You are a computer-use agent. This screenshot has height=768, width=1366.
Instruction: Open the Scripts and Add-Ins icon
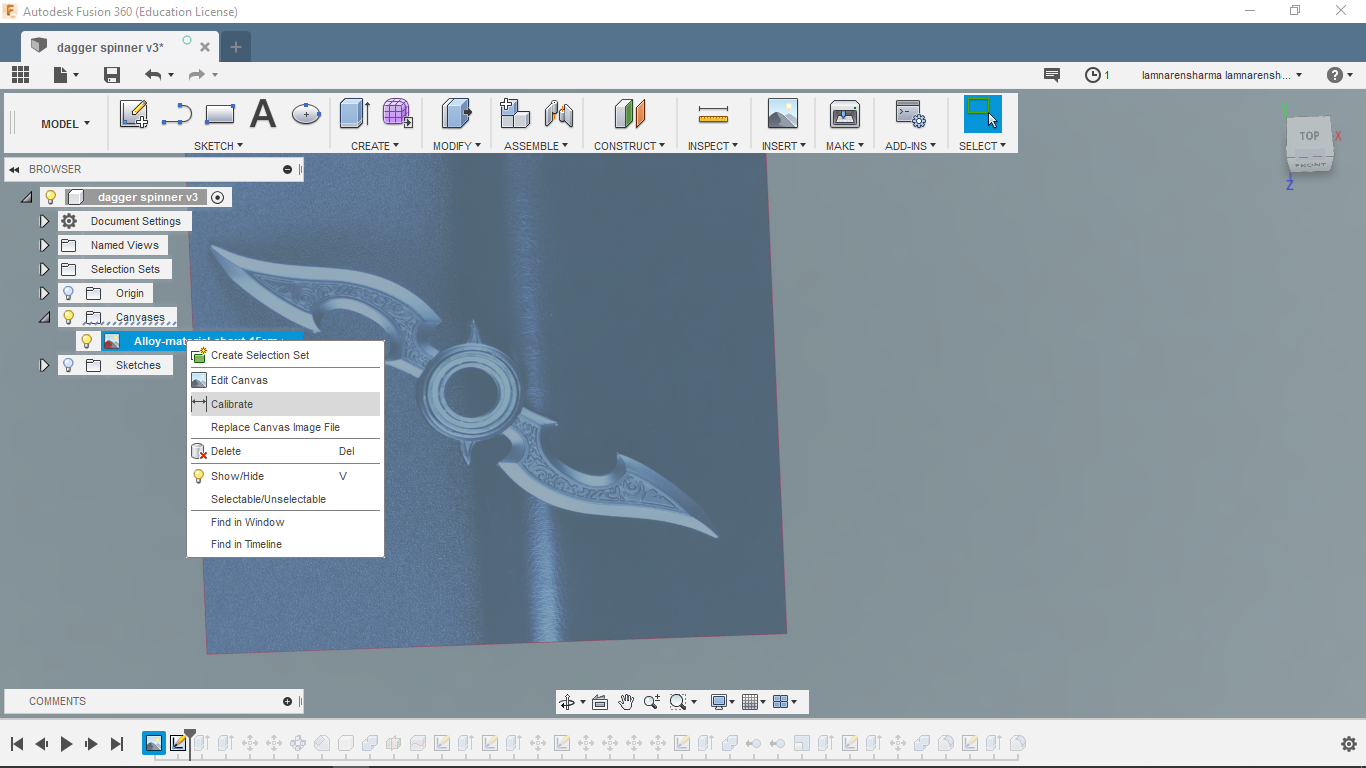[x=910, y=114]
